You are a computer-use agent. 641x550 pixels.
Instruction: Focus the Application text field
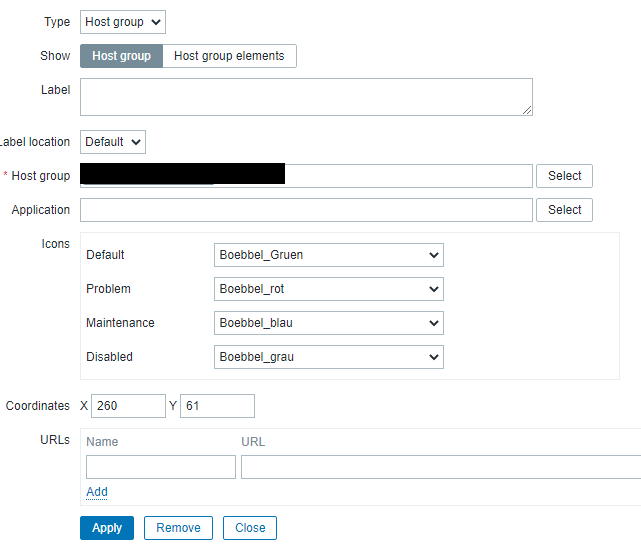(x=306, y=210)
